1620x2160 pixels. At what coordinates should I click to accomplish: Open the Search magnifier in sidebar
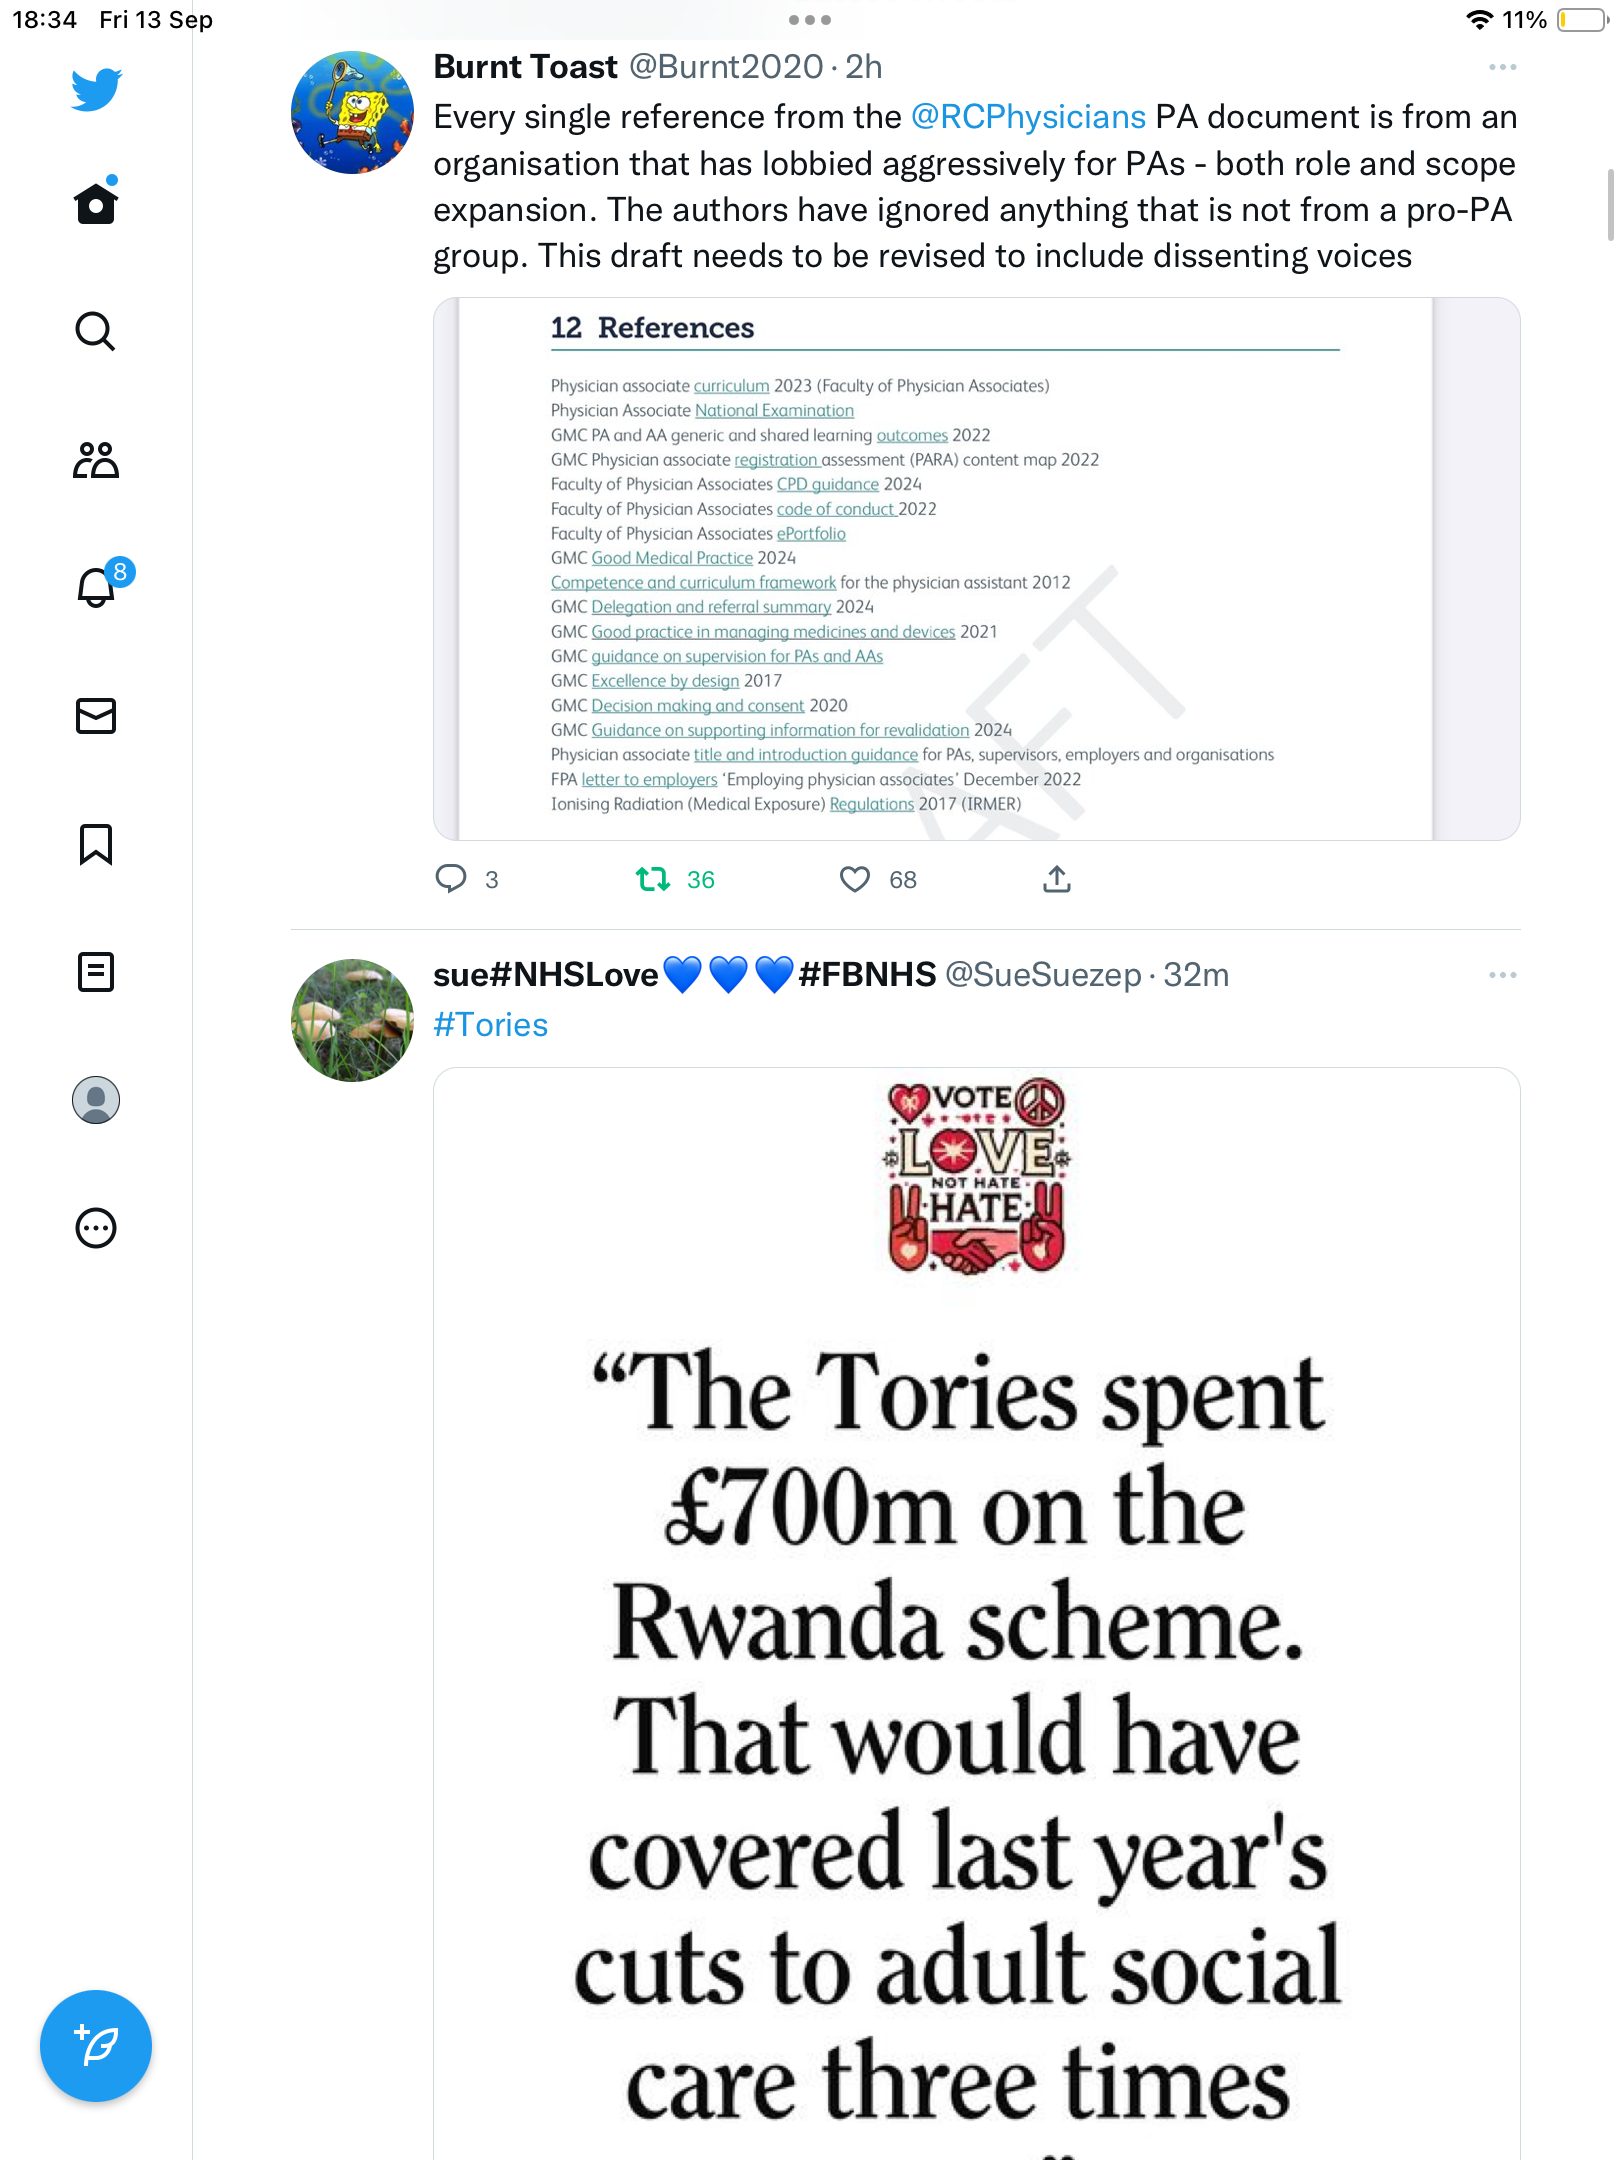[96, 331]
